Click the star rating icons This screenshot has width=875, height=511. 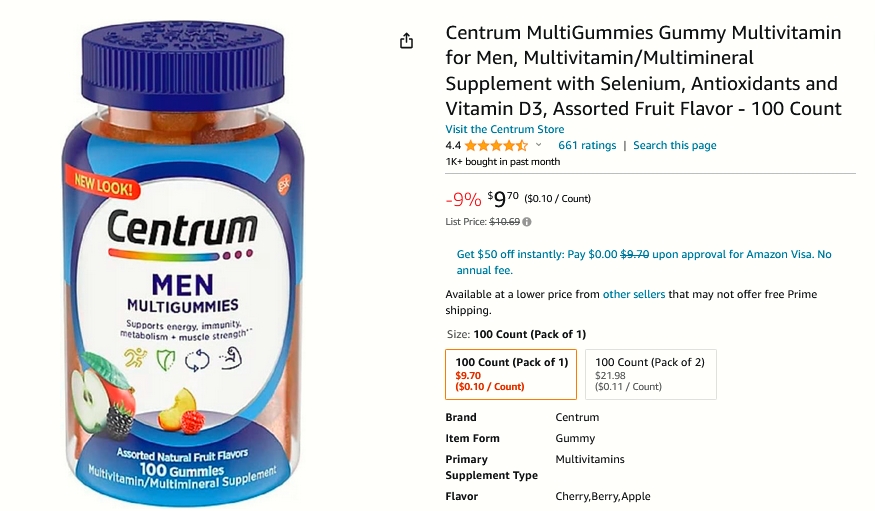[496, 146]
